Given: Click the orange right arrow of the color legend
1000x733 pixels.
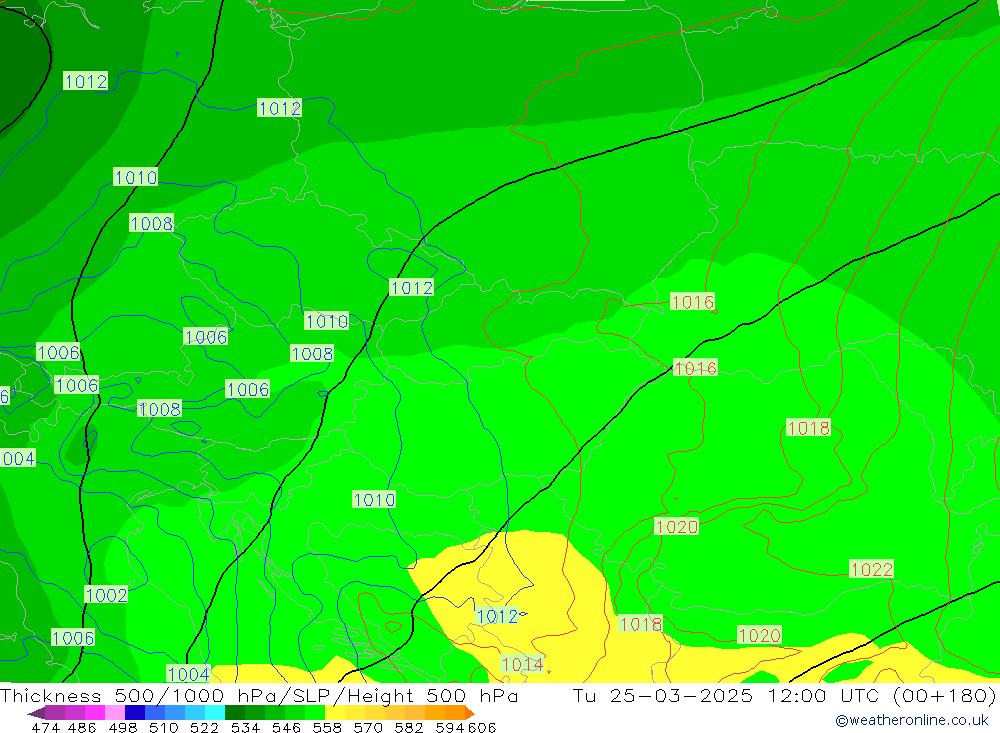Looking at the screenshot, I should coord(469,712).
